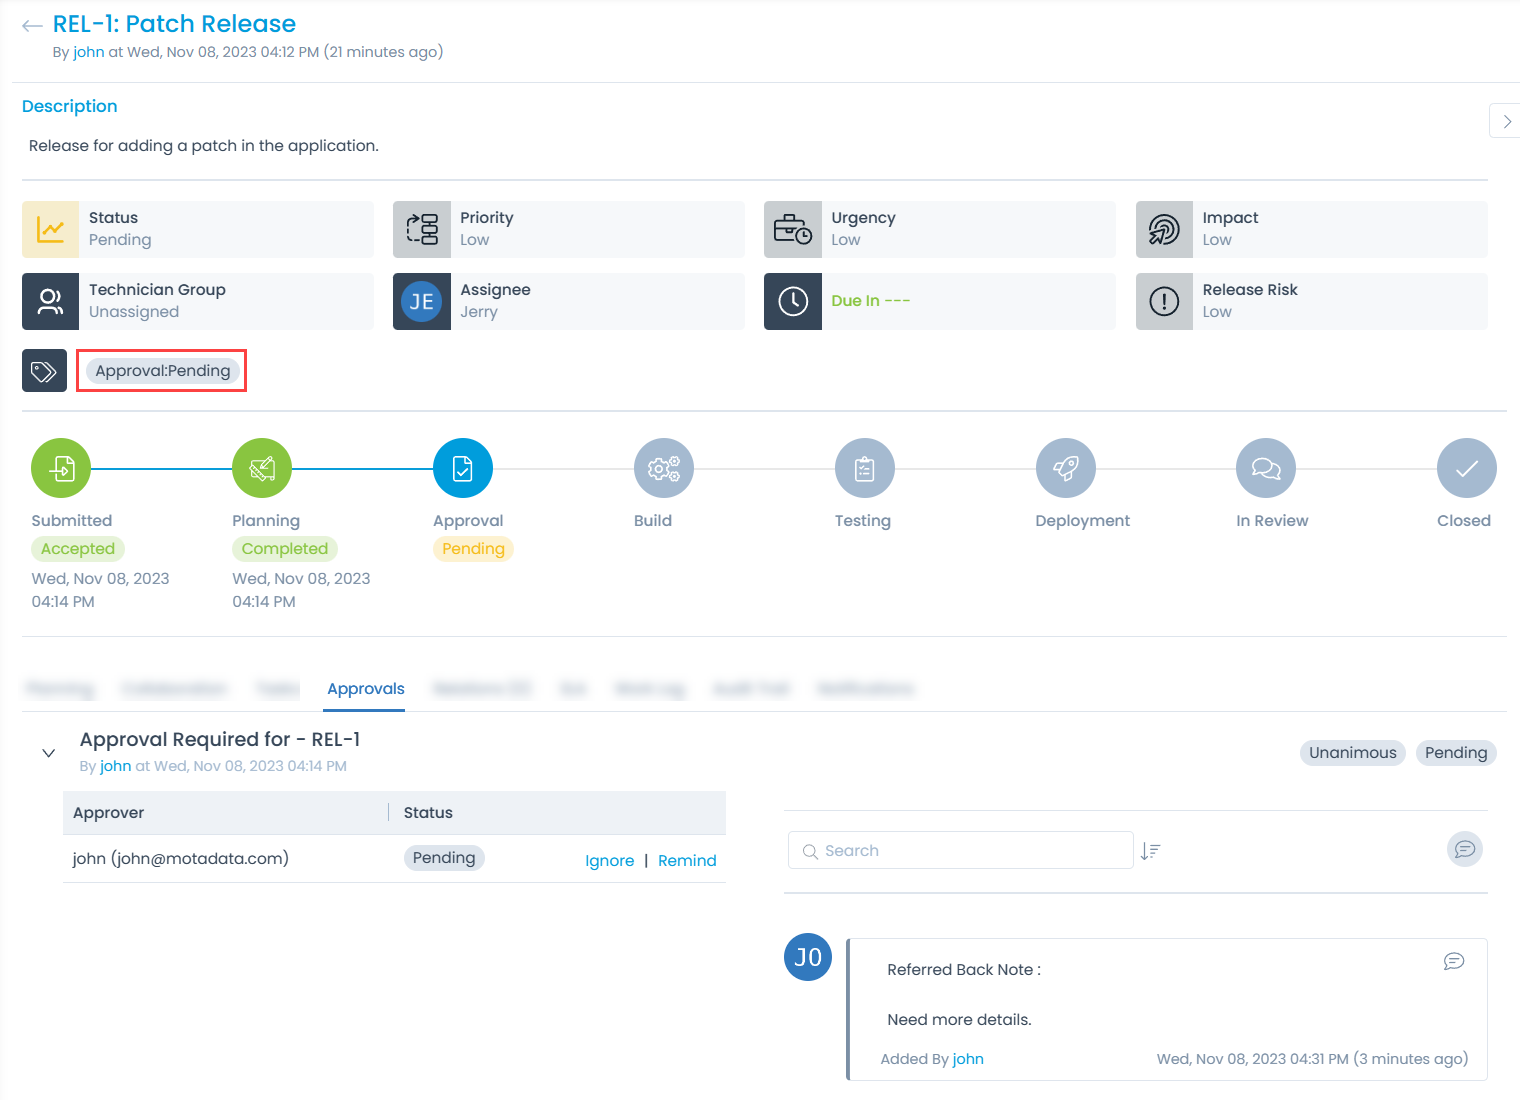Screen dimensions: 1520x1100
Task: Open john's profile link in the header
Action: pyautogui.click(x=89, y=52)
